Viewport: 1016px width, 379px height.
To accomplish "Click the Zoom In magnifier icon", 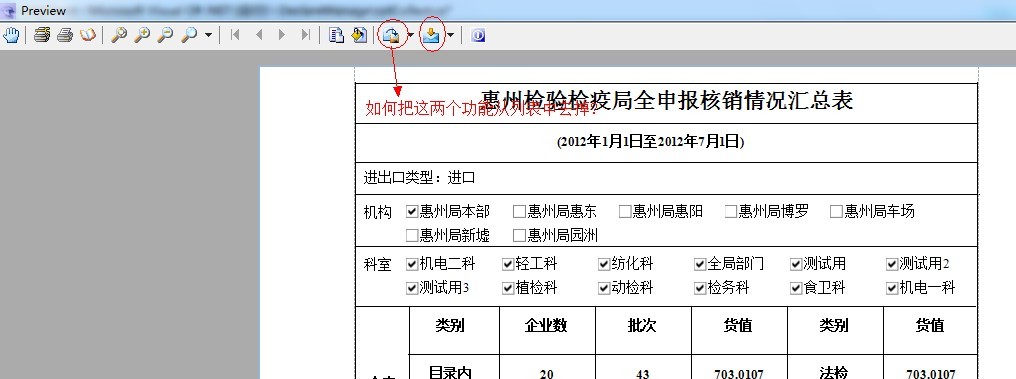I will (x=142, y=35).
